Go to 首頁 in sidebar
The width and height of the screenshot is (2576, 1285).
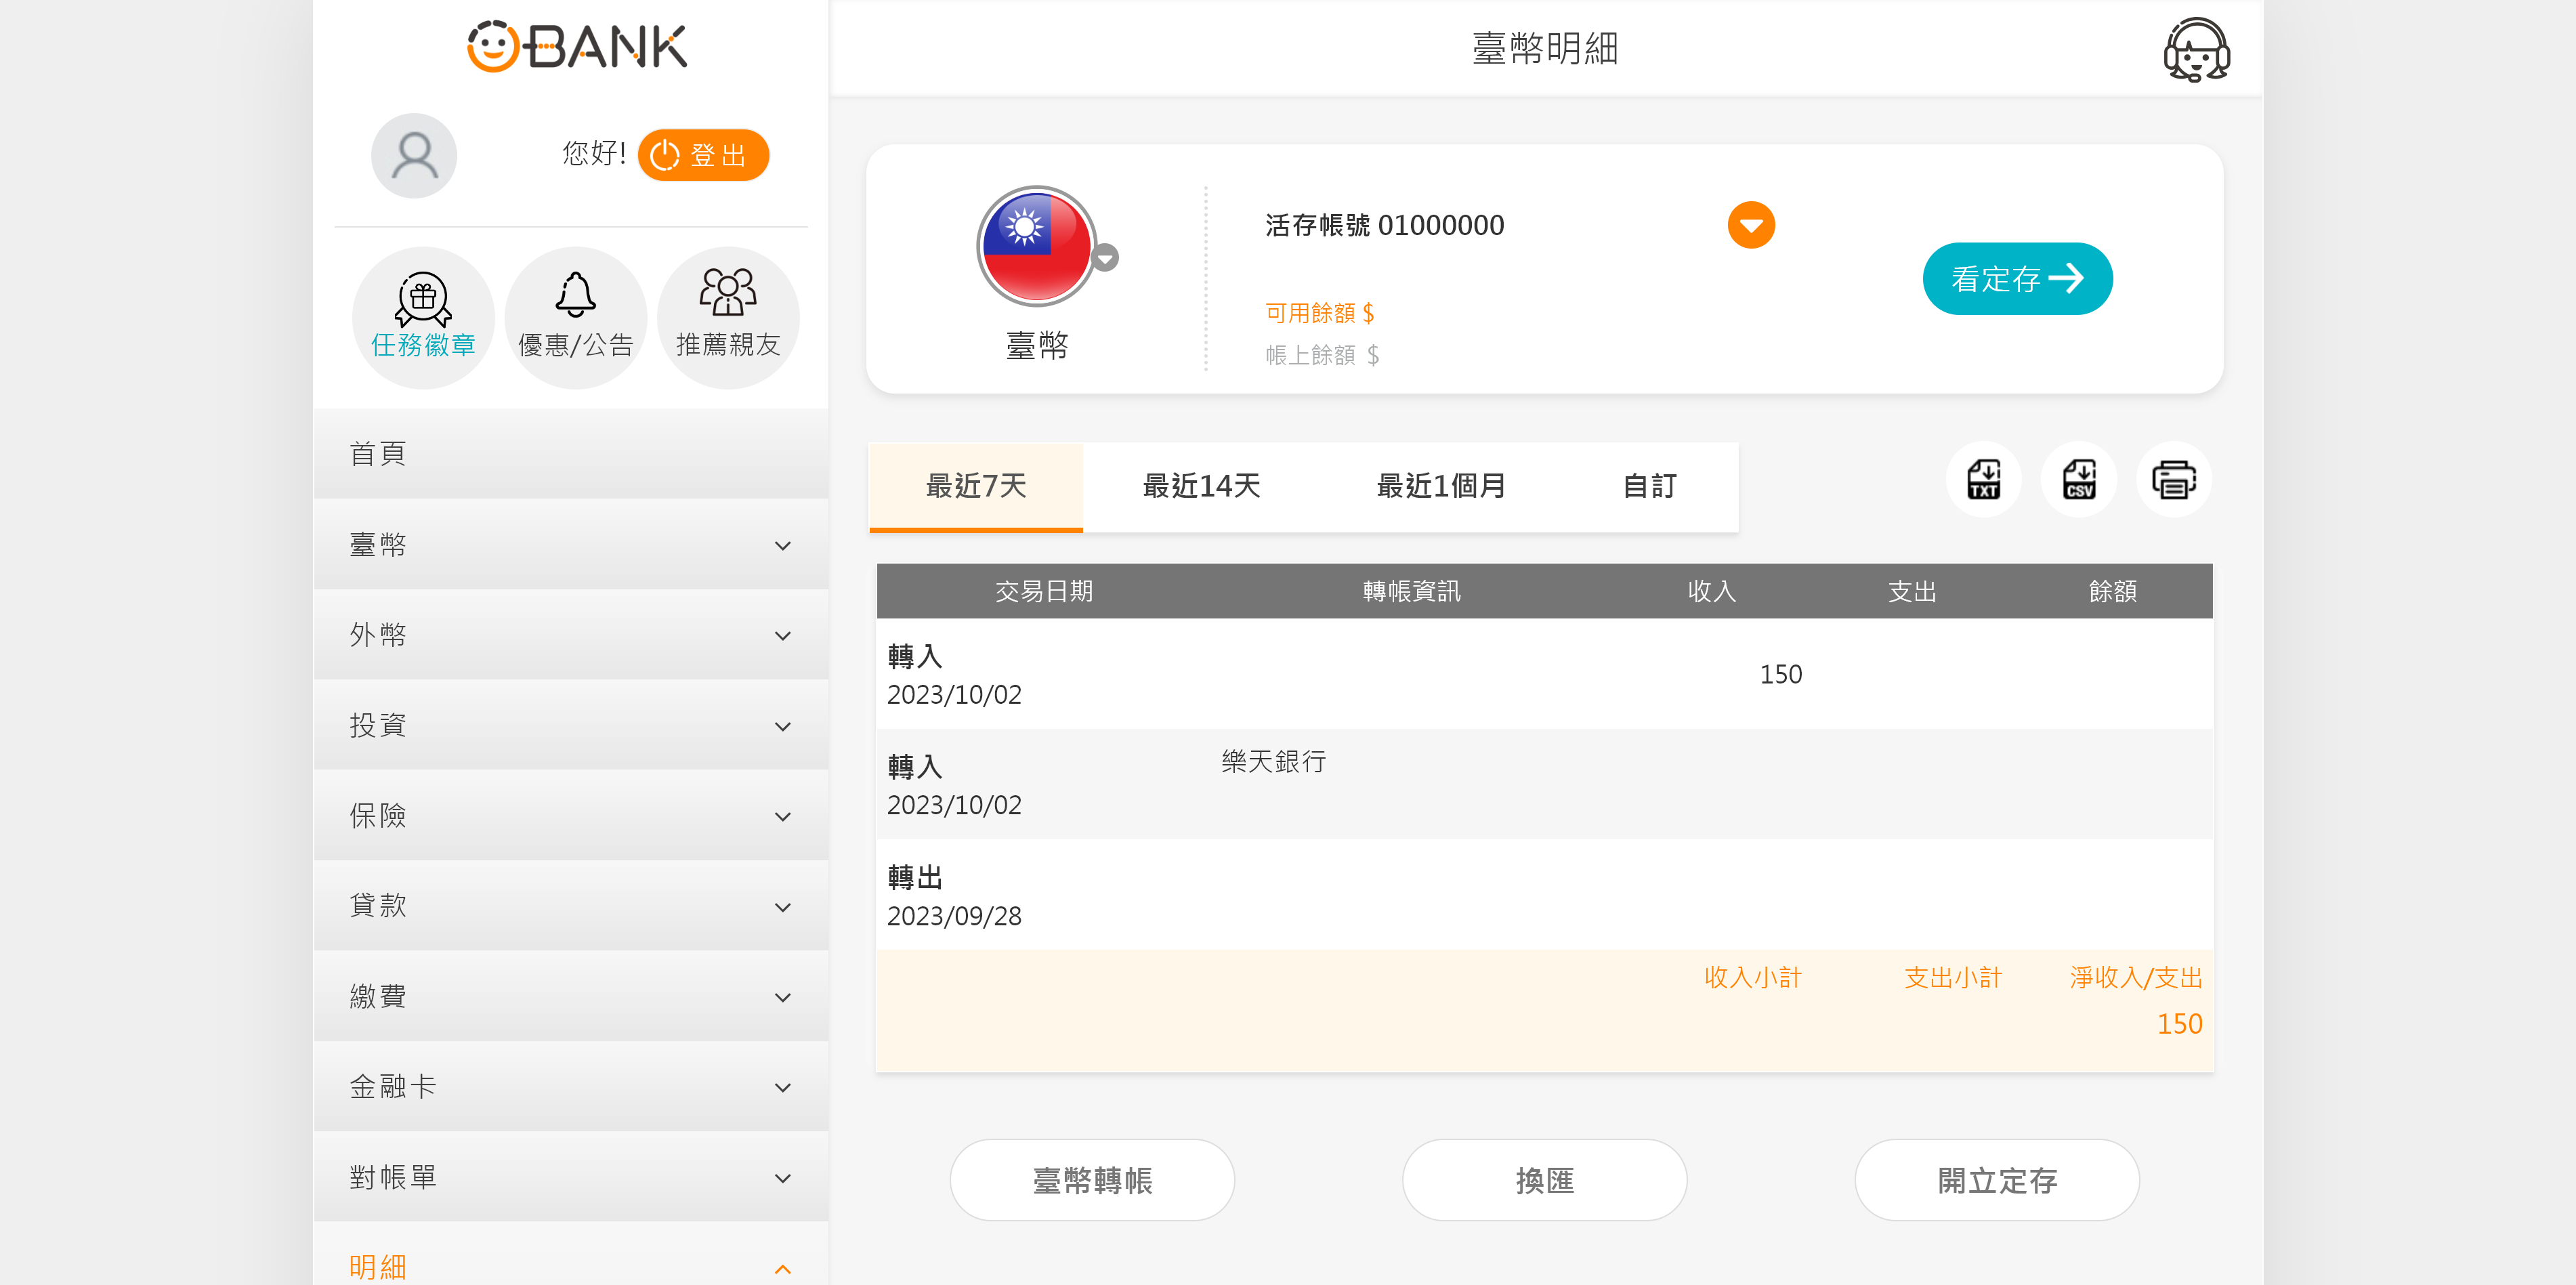[x=570, y=454]
